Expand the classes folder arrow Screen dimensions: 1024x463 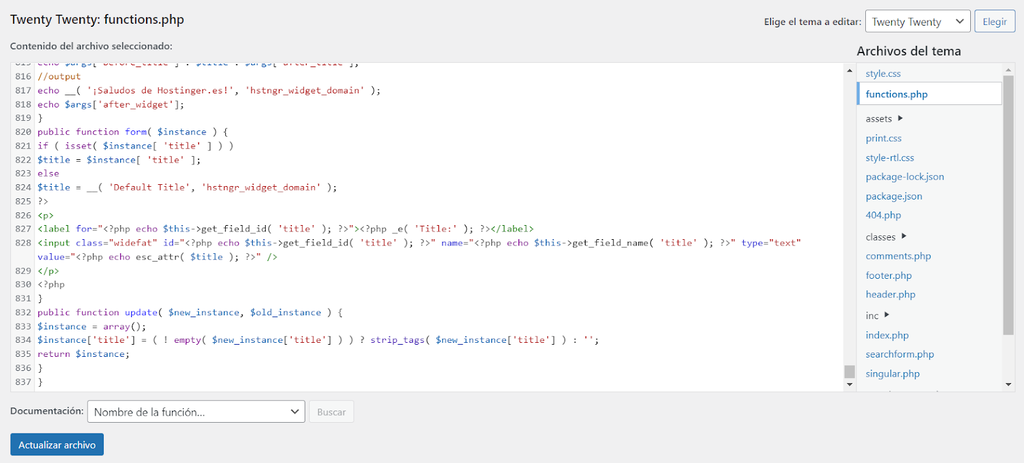coord(904,236)
